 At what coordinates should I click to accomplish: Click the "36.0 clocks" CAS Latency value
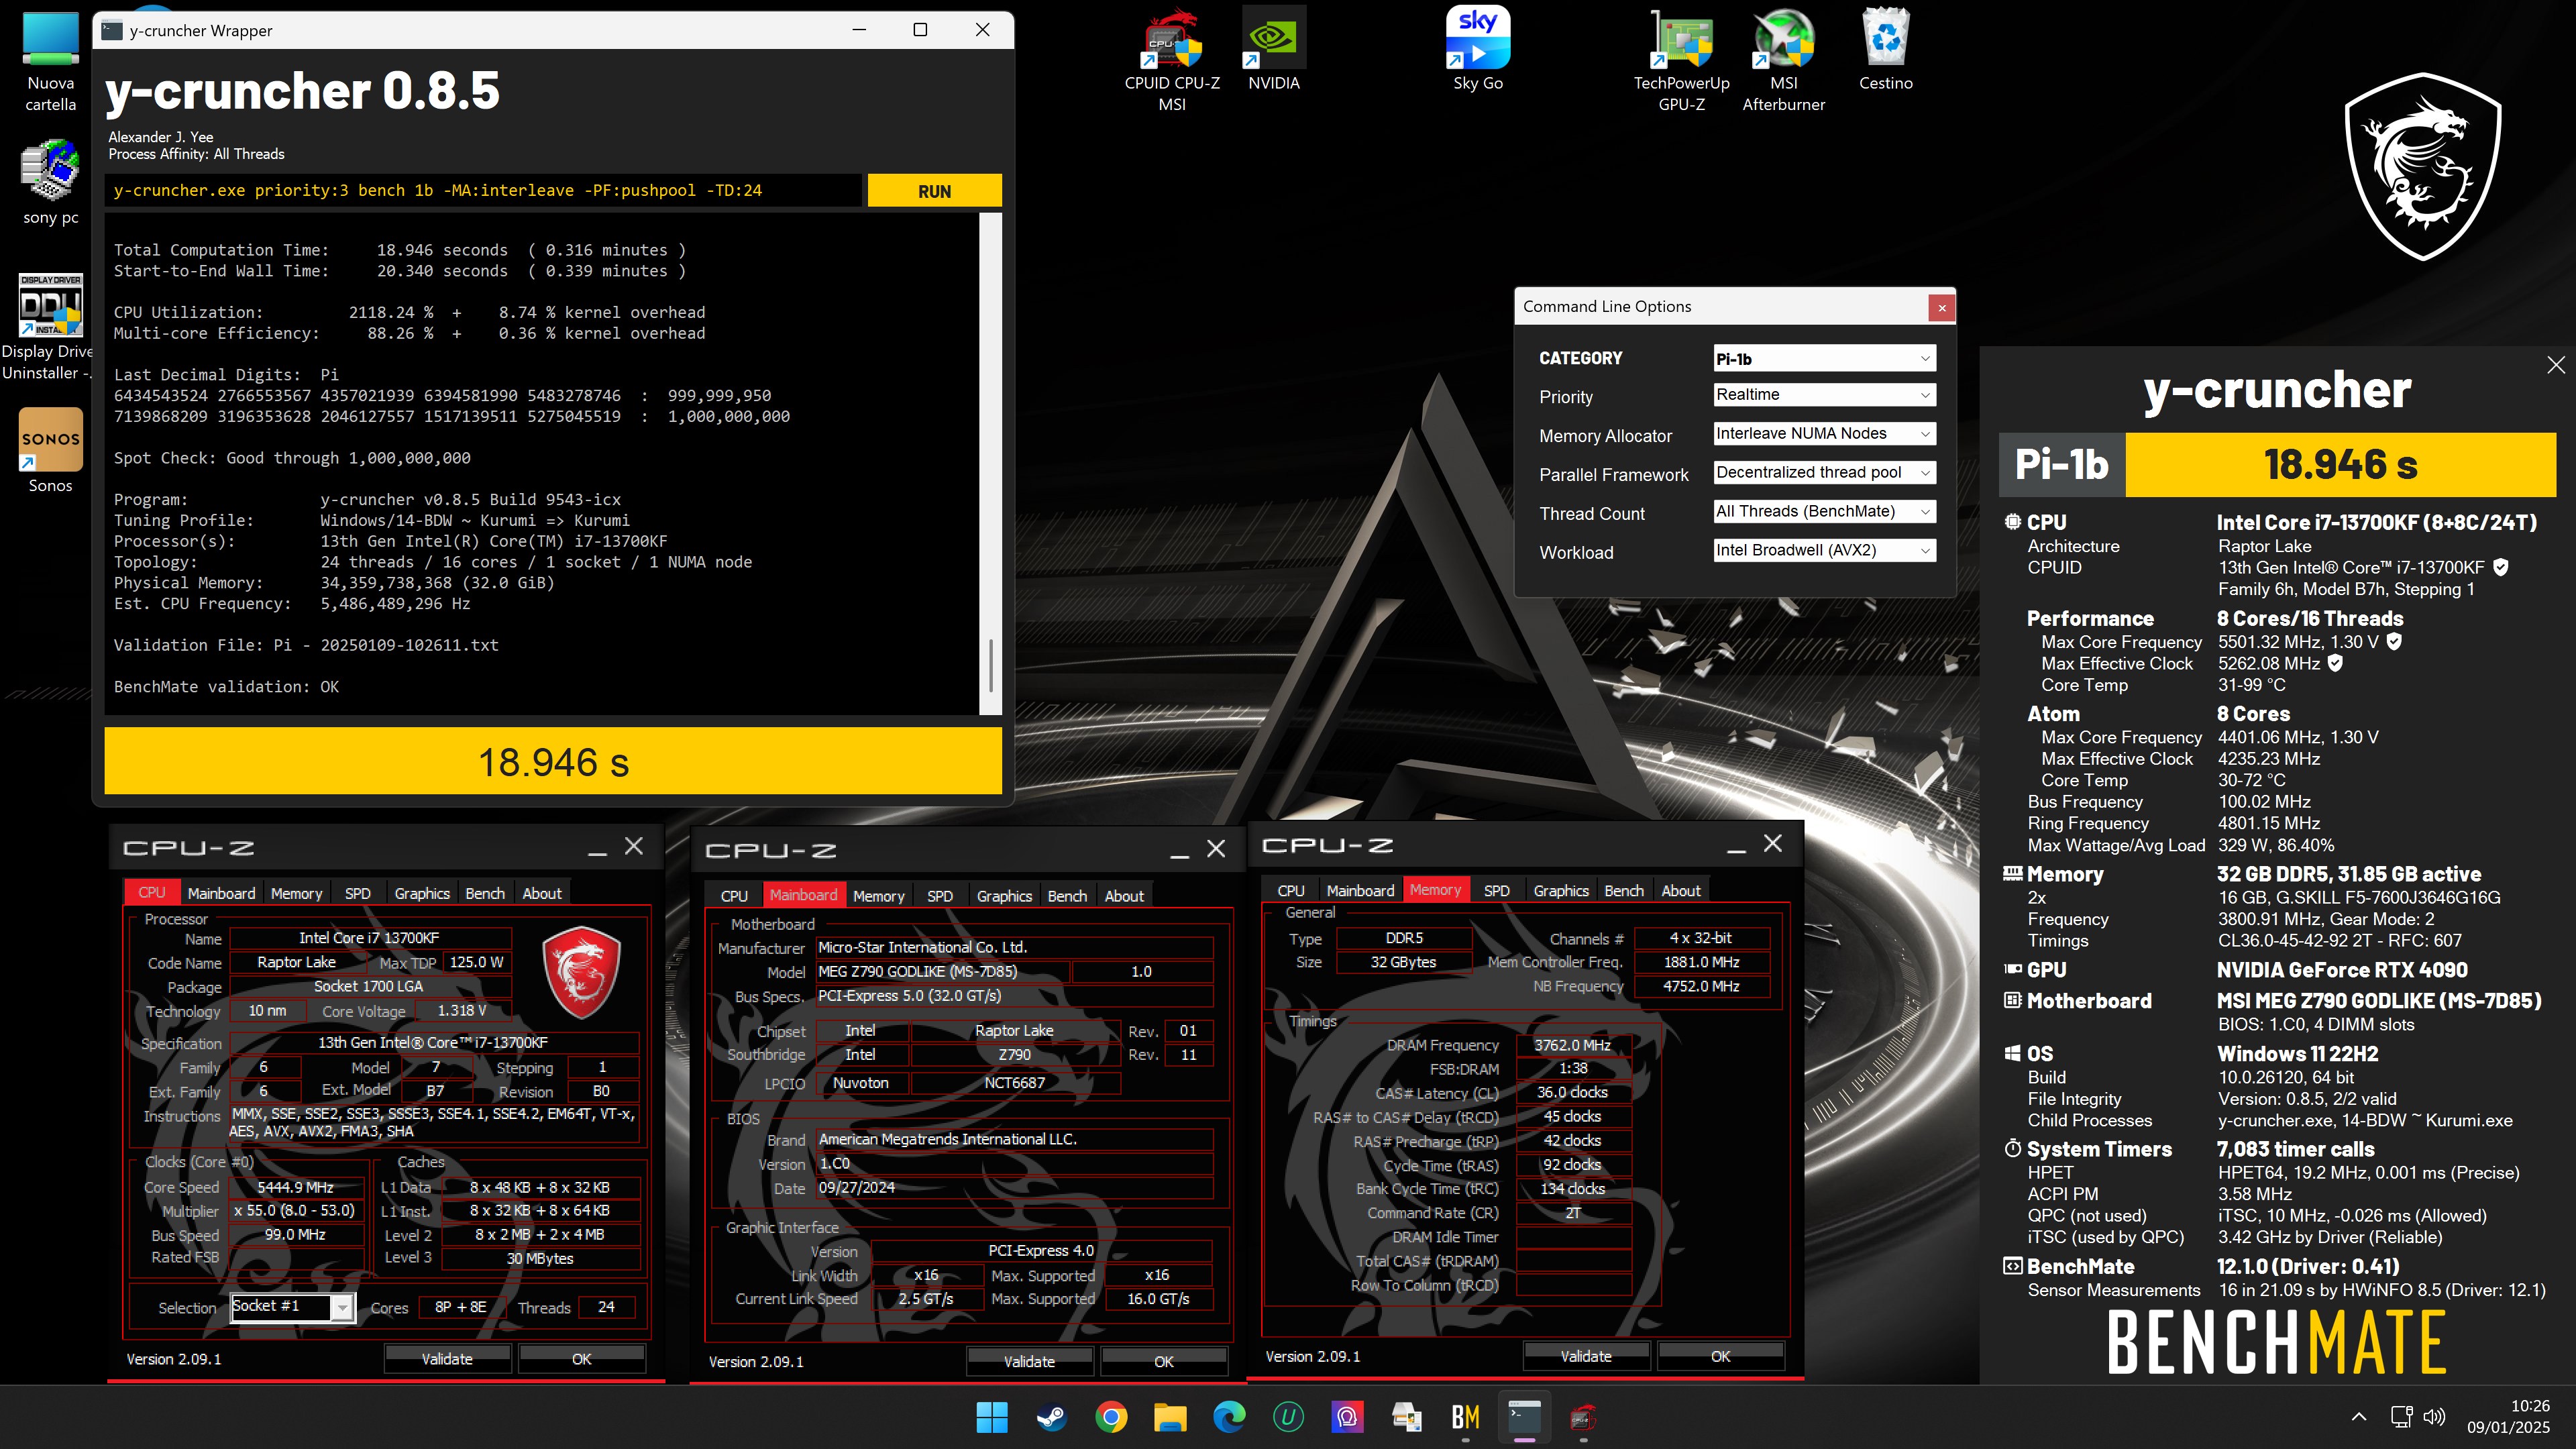(x=1573, y=1093)
